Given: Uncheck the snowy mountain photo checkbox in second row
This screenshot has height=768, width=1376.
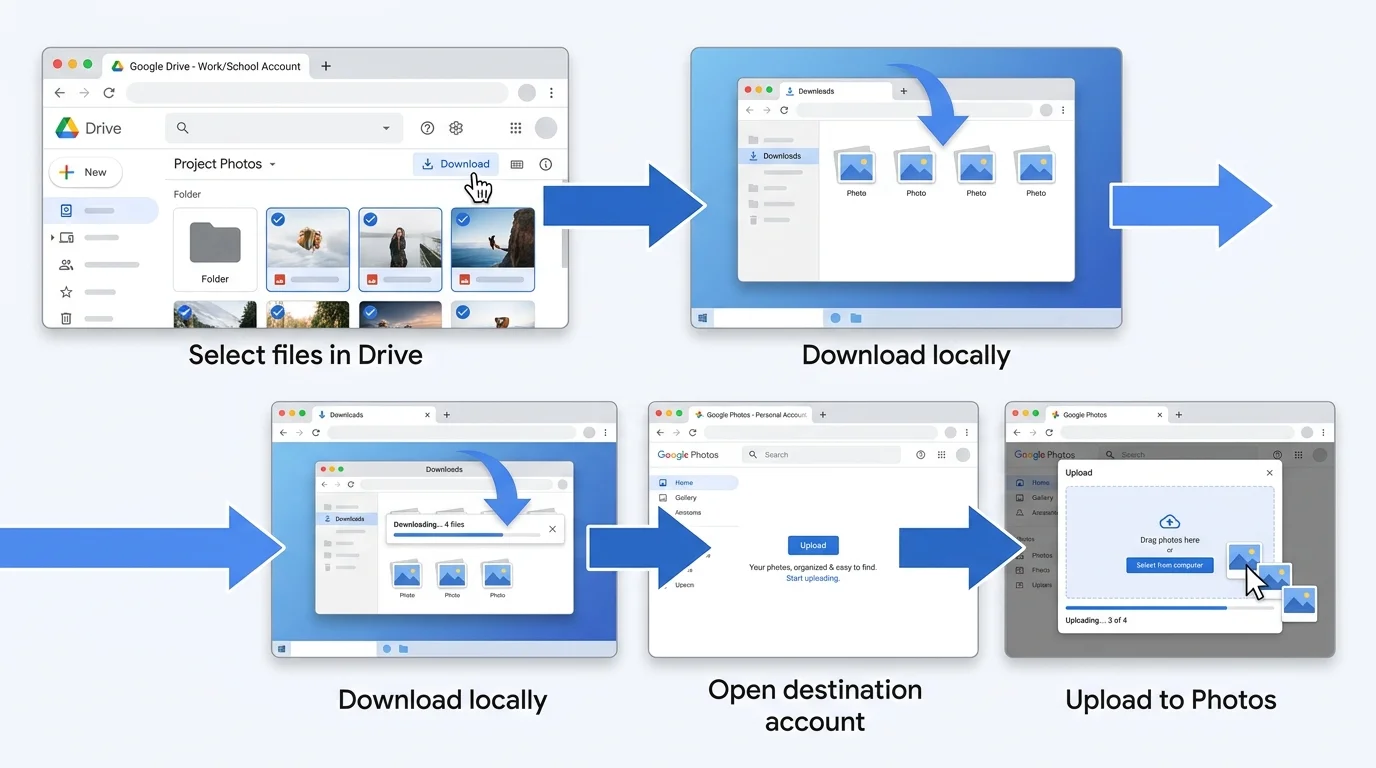Looking at the screenshot, I should tap(185, 312).
